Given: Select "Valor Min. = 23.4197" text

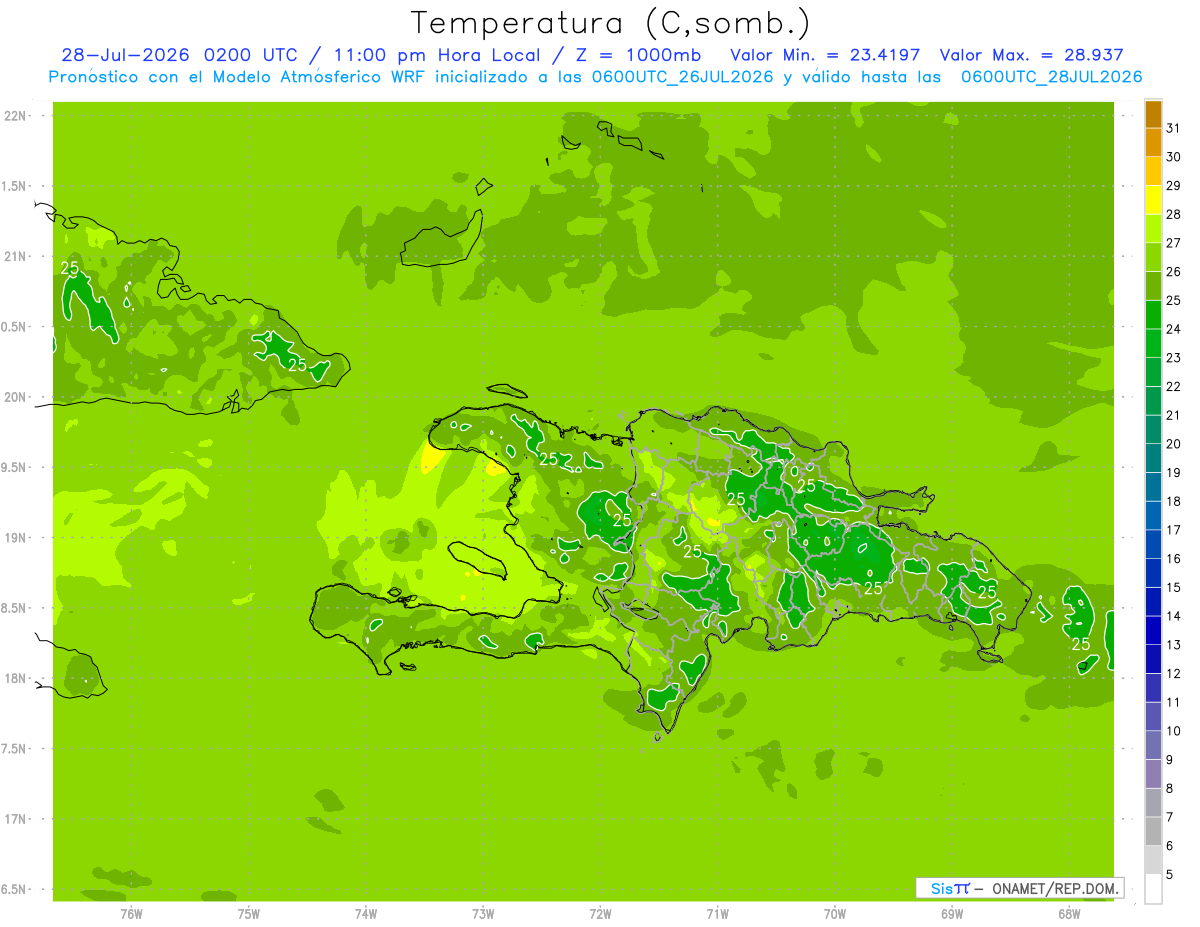Looking at the screenshot, I should (825, 55).
